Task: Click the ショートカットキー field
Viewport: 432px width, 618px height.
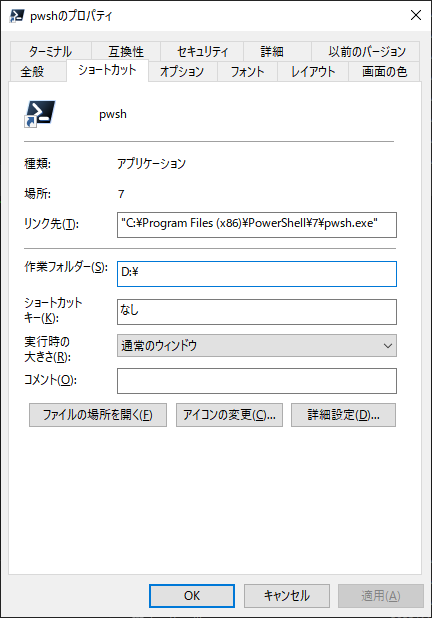Action: [257, 312]
